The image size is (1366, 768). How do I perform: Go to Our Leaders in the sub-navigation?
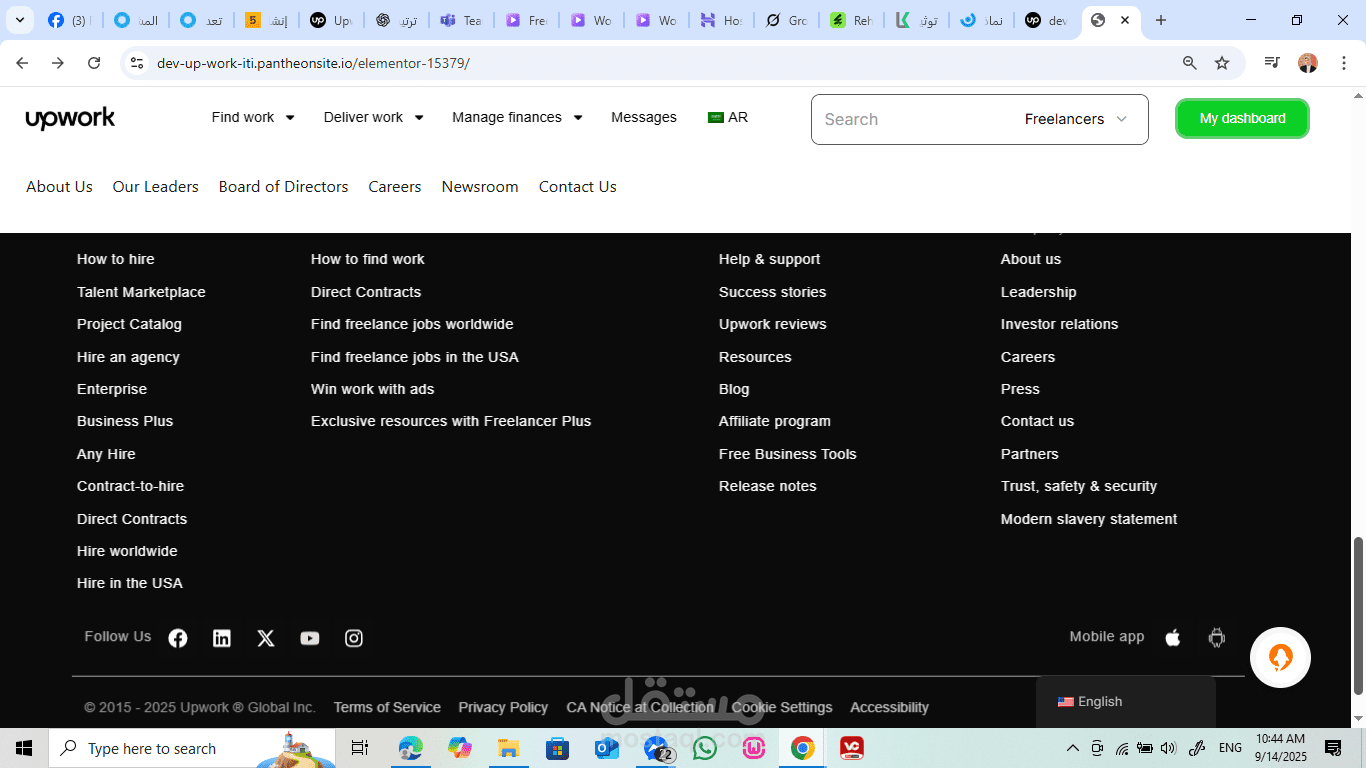(155, 187)
